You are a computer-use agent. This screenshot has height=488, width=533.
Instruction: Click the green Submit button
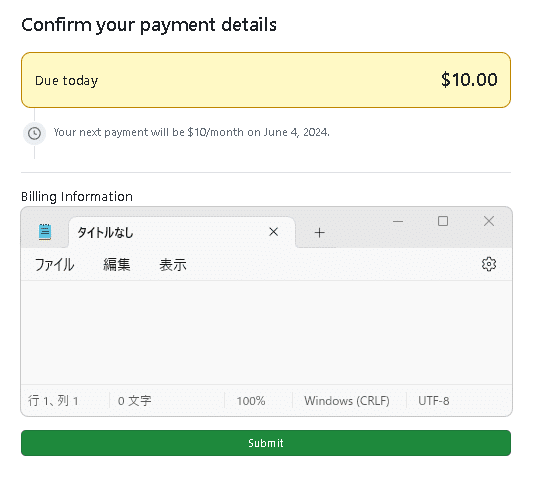pyautogui.click(x=266, y=443)
